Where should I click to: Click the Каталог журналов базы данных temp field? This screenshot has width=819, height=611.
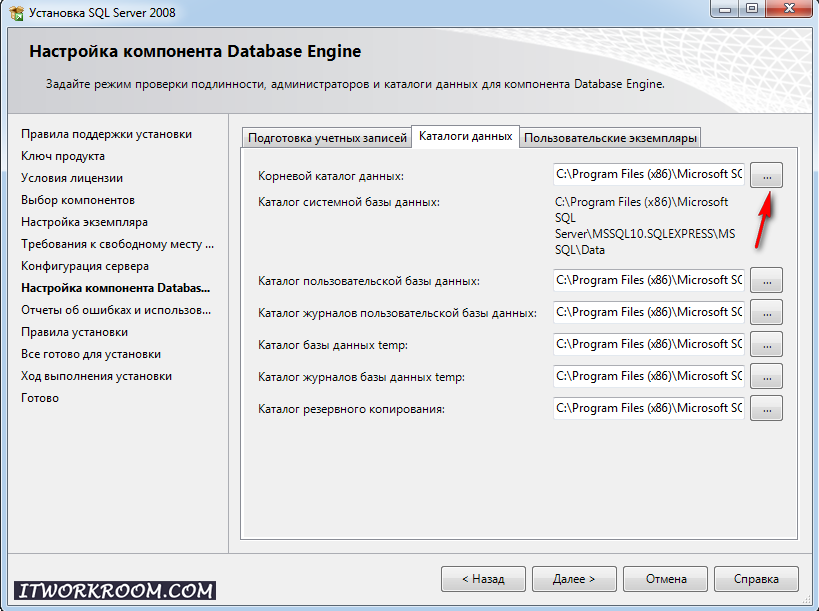pos(649,376)
